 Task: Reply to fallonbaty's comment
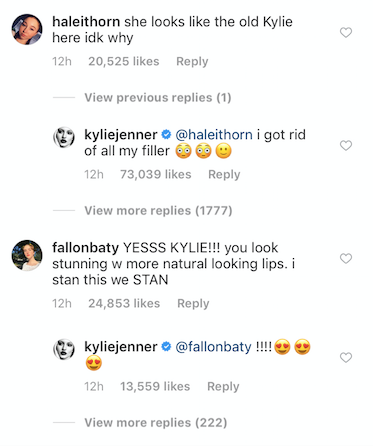point(193,304)
